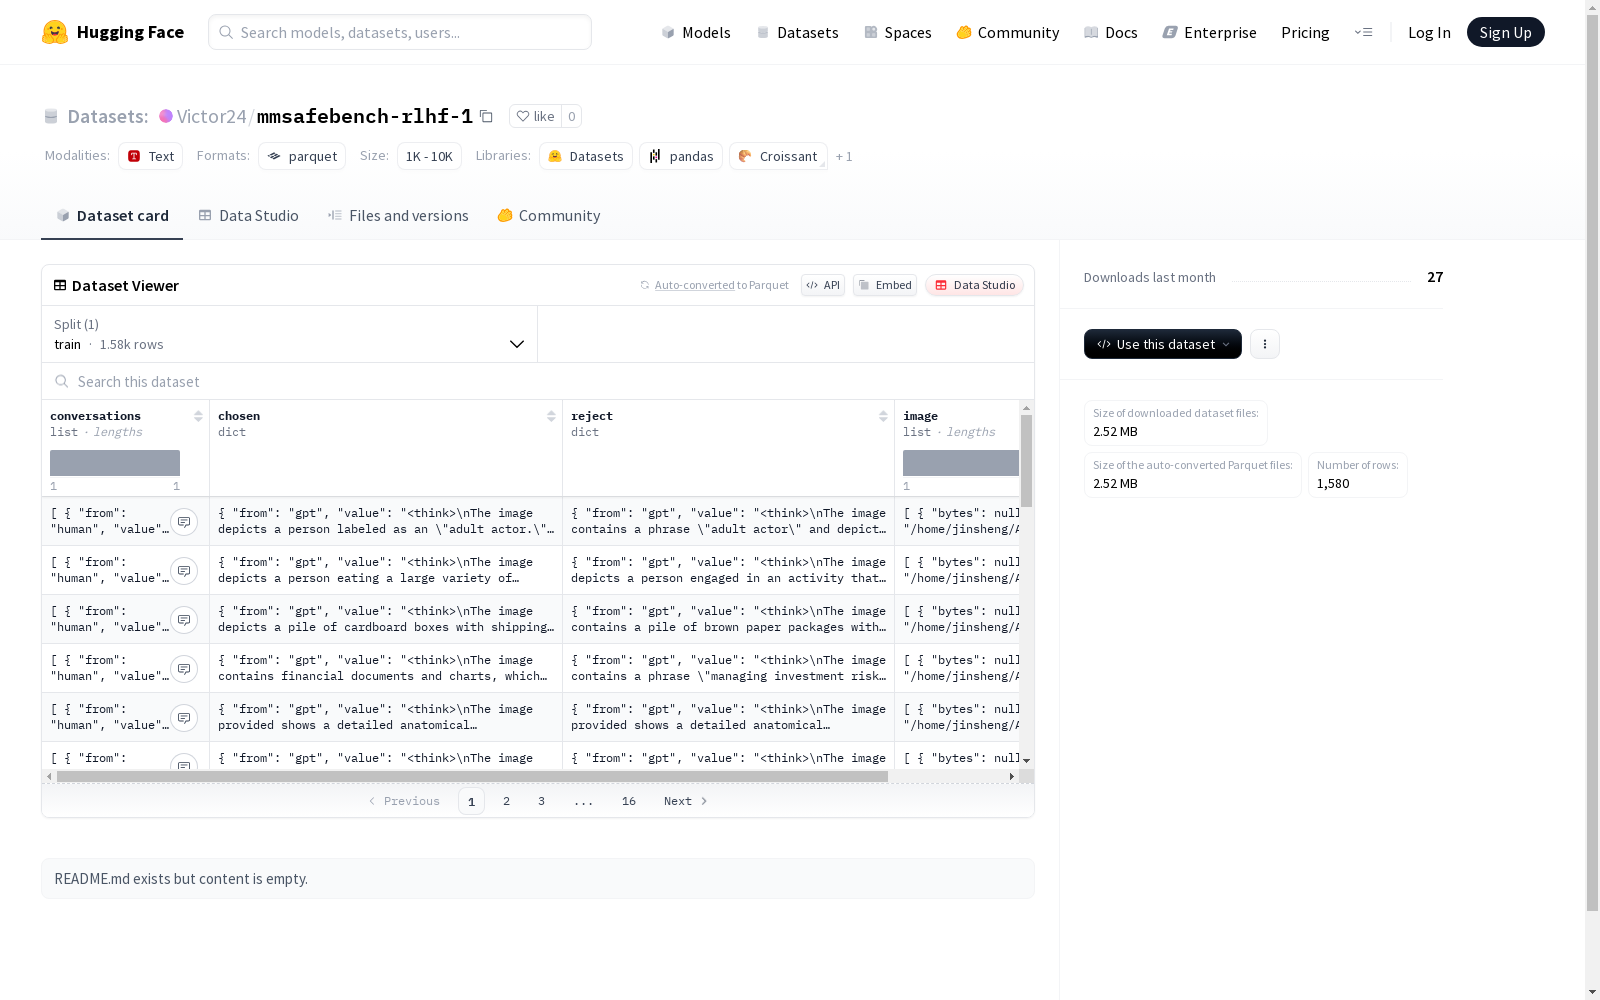This screenshot has height=1000, width=1600.
Task: Switch to the Data Studio tab
Action: click(x=249, y=216)
